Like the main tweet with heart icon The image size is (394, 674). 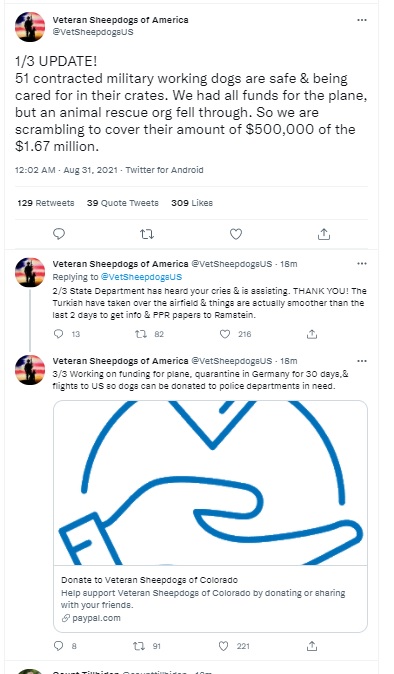point(235,234)
